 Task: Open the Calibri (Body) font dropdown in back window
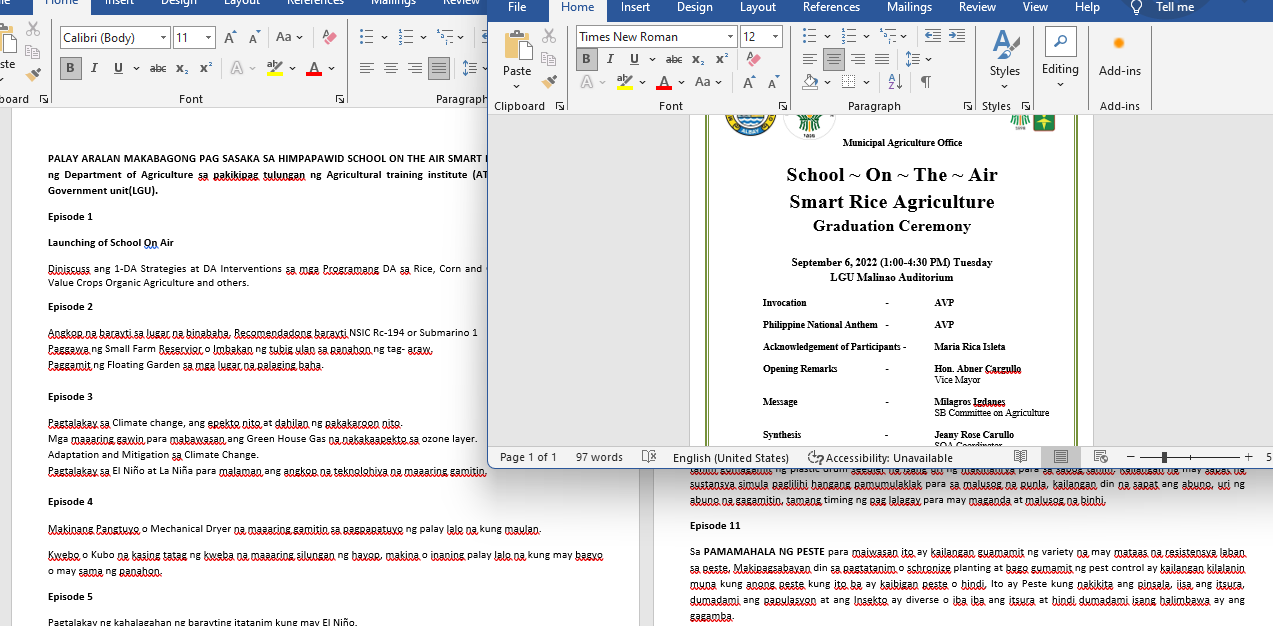(x=163, y=38)
